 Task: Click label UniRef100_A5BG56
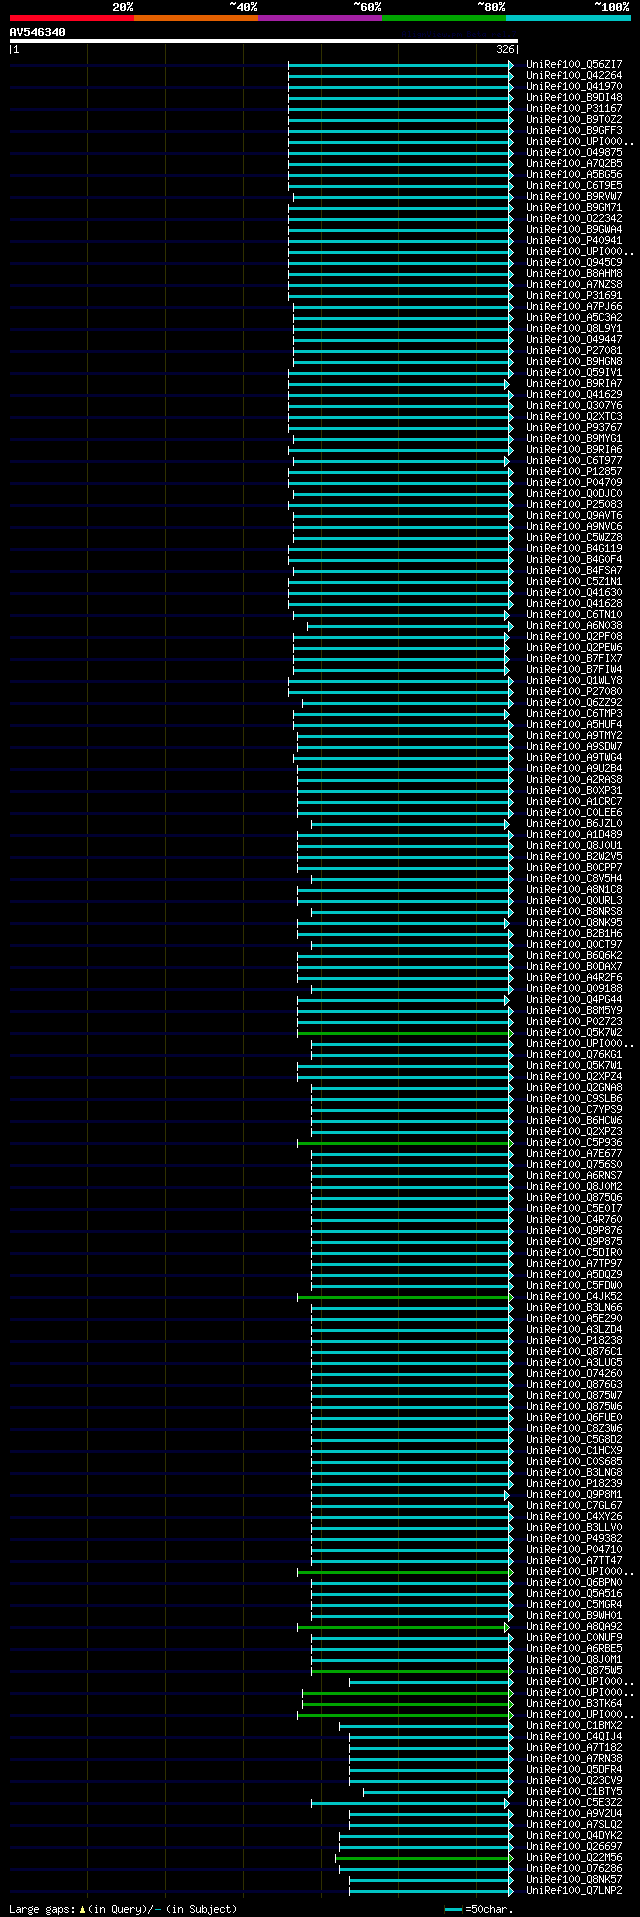[x=574, y=174]
